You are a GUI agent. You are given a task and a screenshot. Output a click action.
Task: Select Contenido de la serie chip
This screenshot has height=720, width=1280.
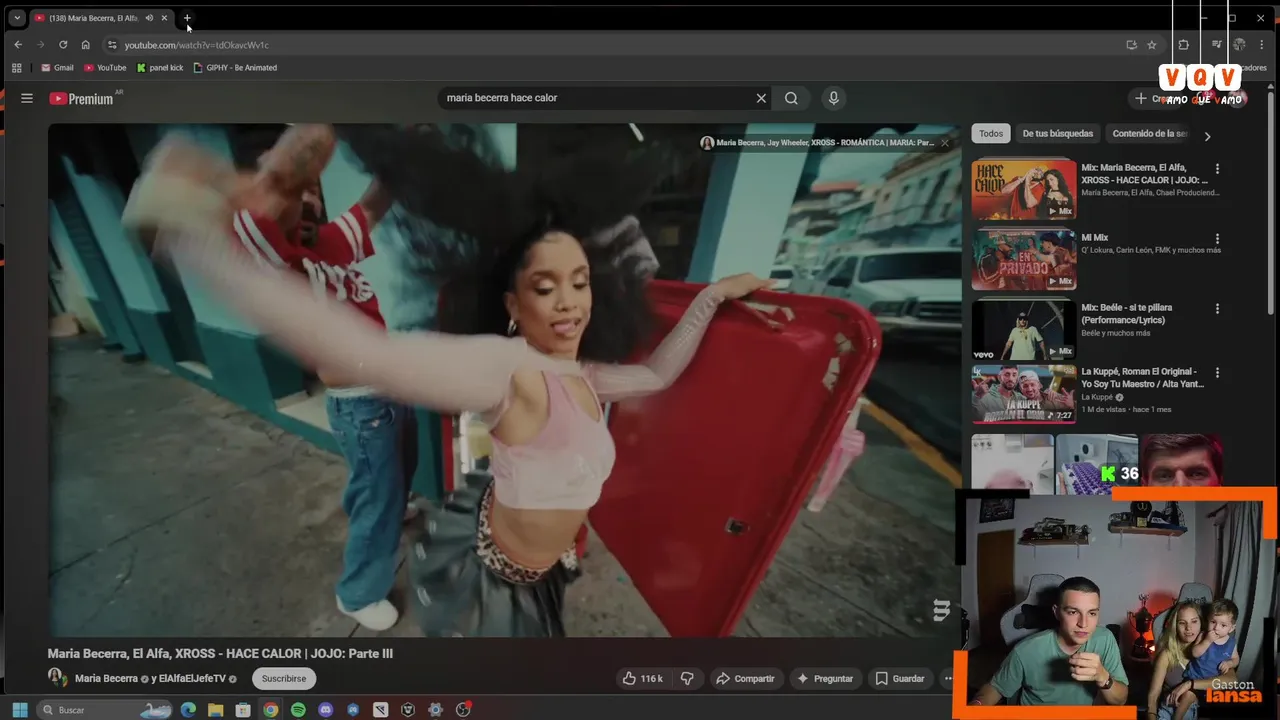1149,134
